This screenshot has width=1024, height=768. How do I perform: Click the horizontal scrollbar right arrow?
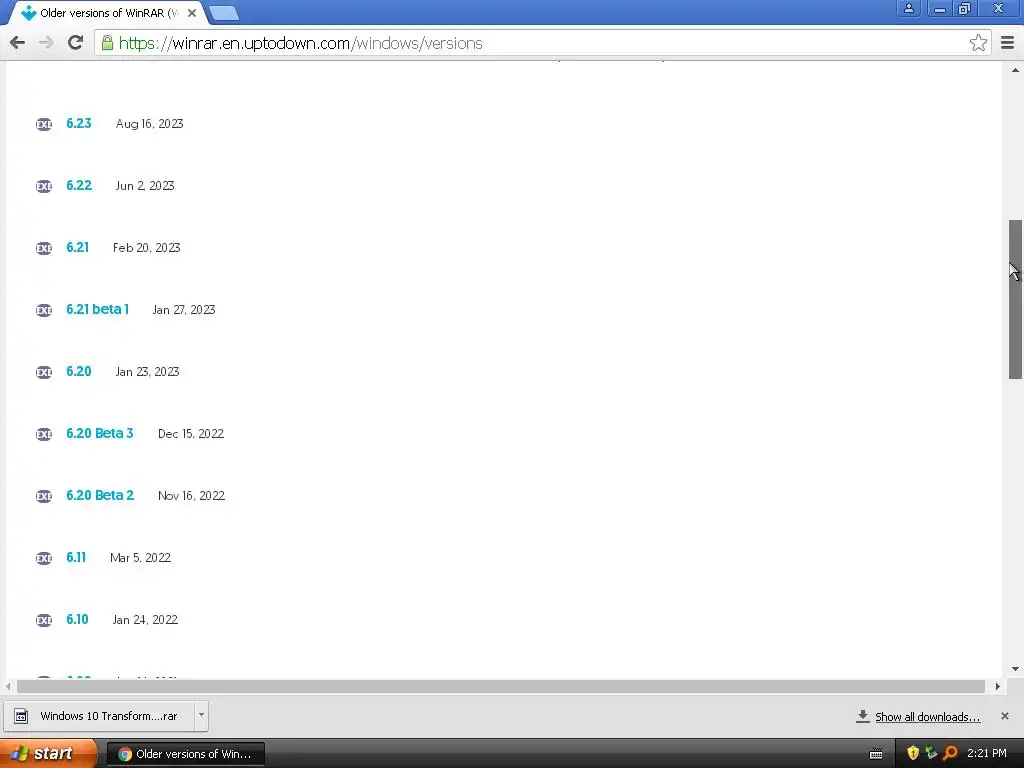(997, 686)
